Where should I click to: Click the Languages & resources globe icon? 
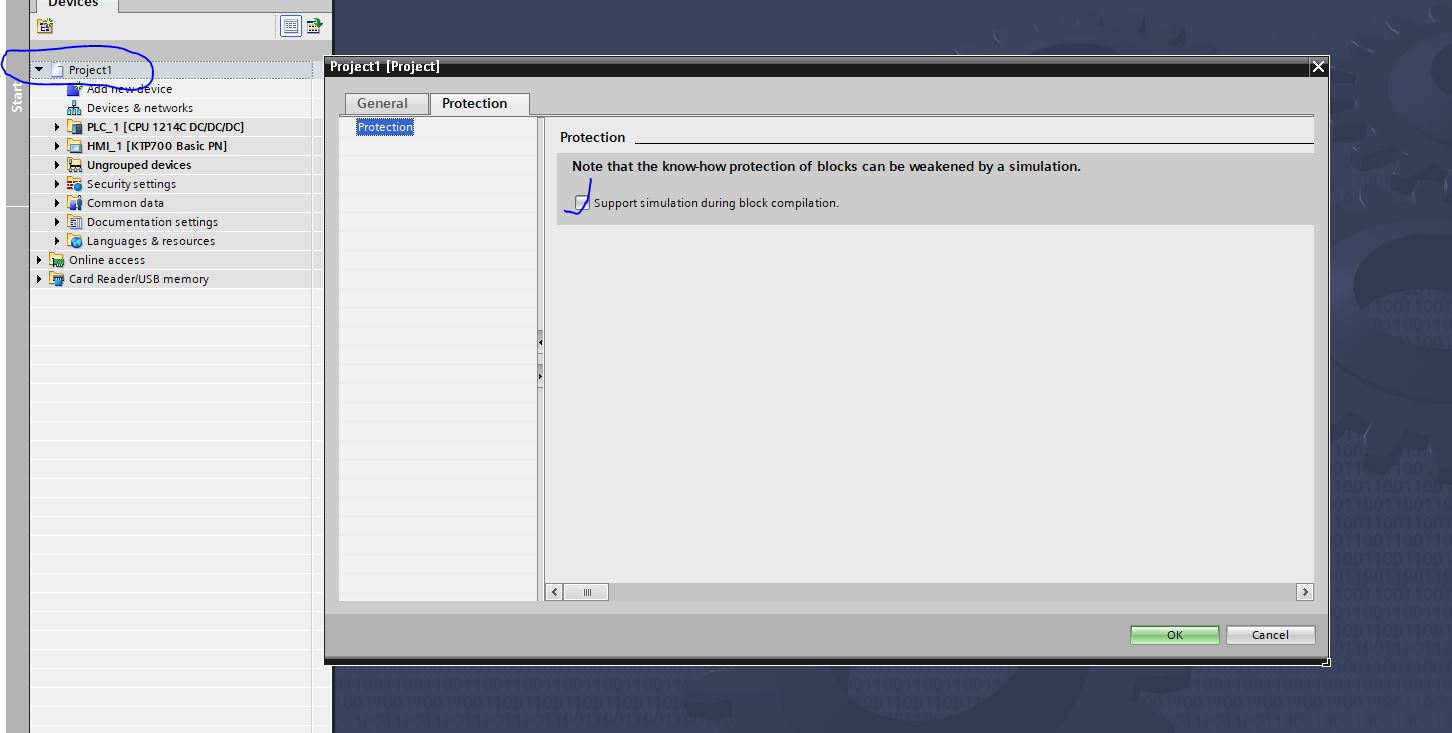[75, 241]
